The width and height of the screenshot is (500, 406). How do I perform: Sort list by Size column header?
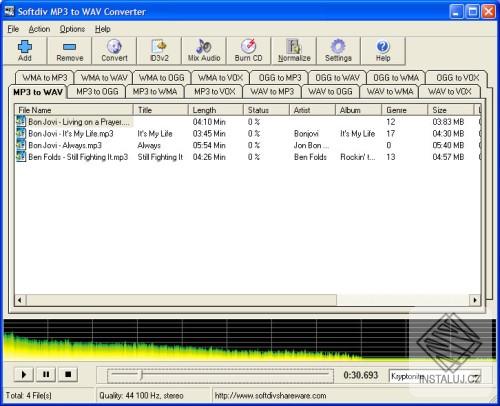point(451,110)
